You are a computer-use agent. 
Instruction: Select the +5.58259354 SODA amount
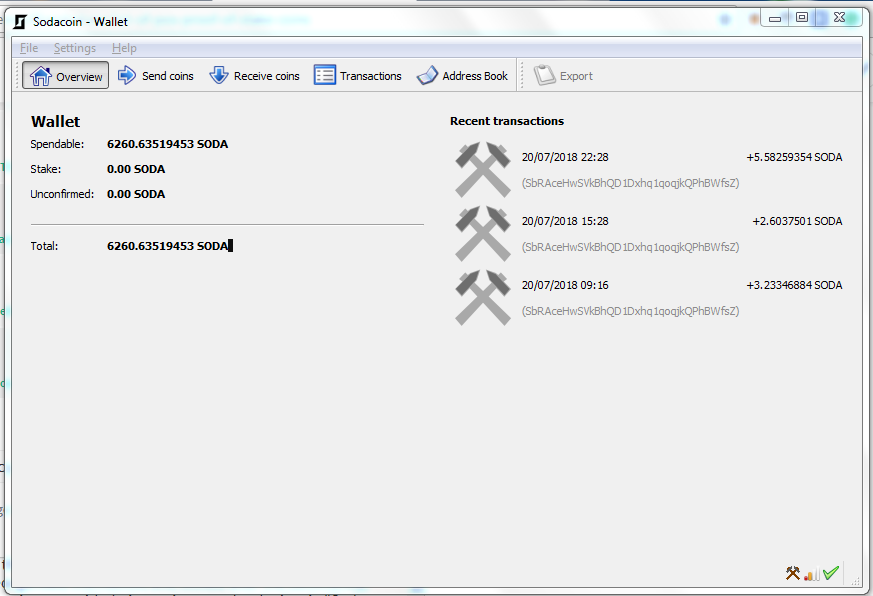coord(794,157)
